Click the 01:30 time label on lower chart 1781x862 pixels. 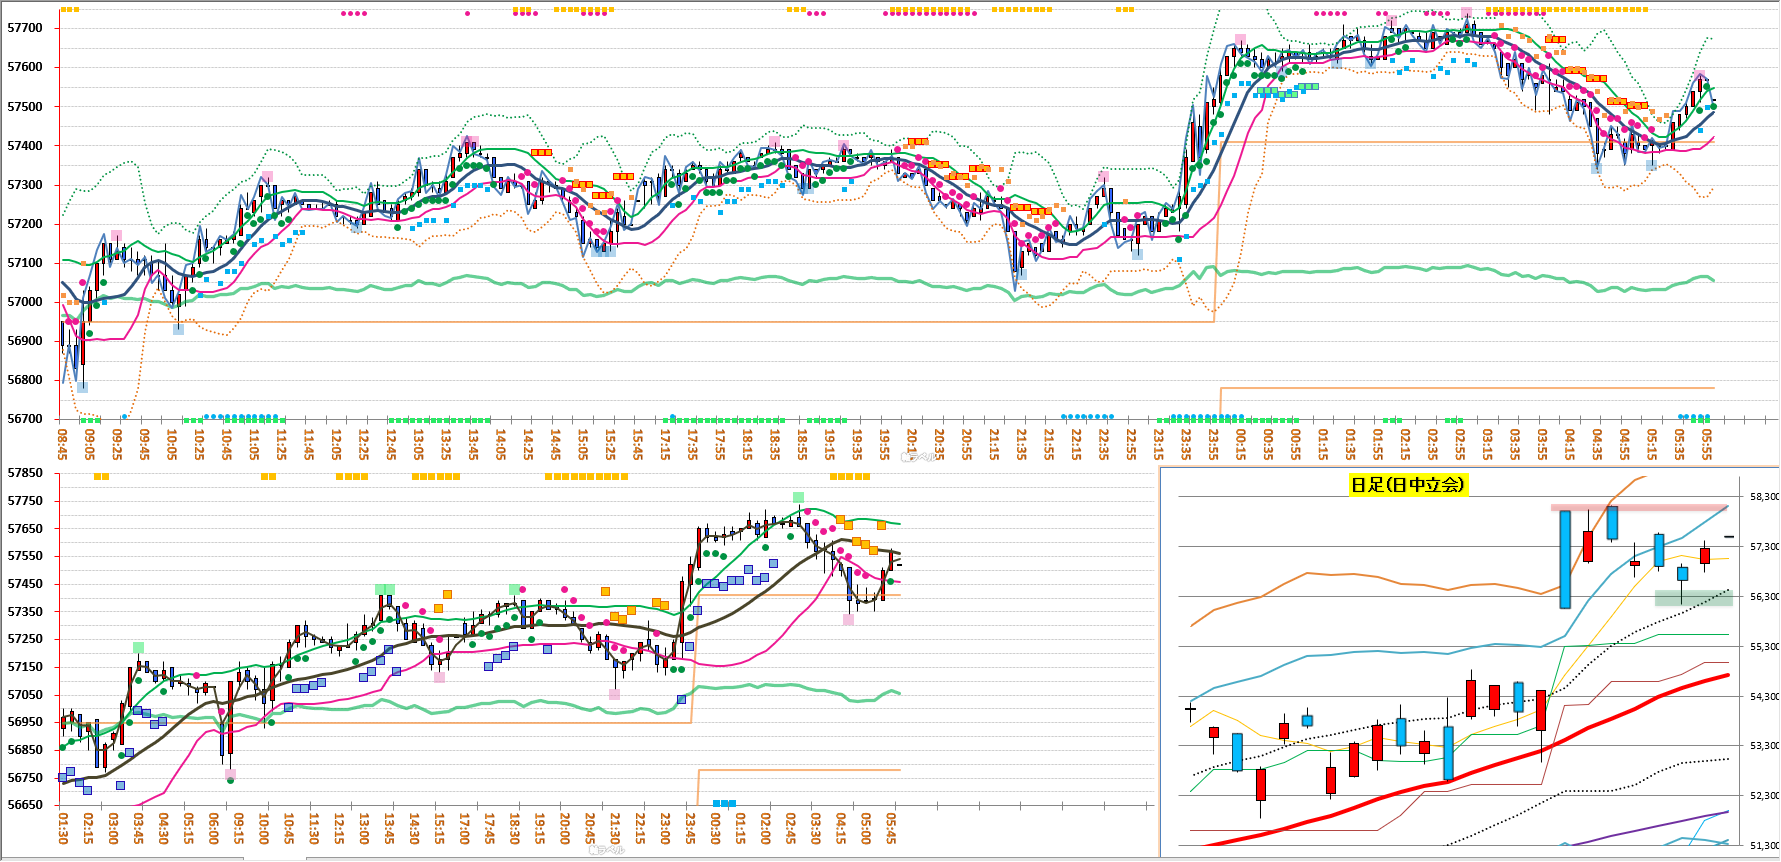pyautogui.click(x=63, y=828)
